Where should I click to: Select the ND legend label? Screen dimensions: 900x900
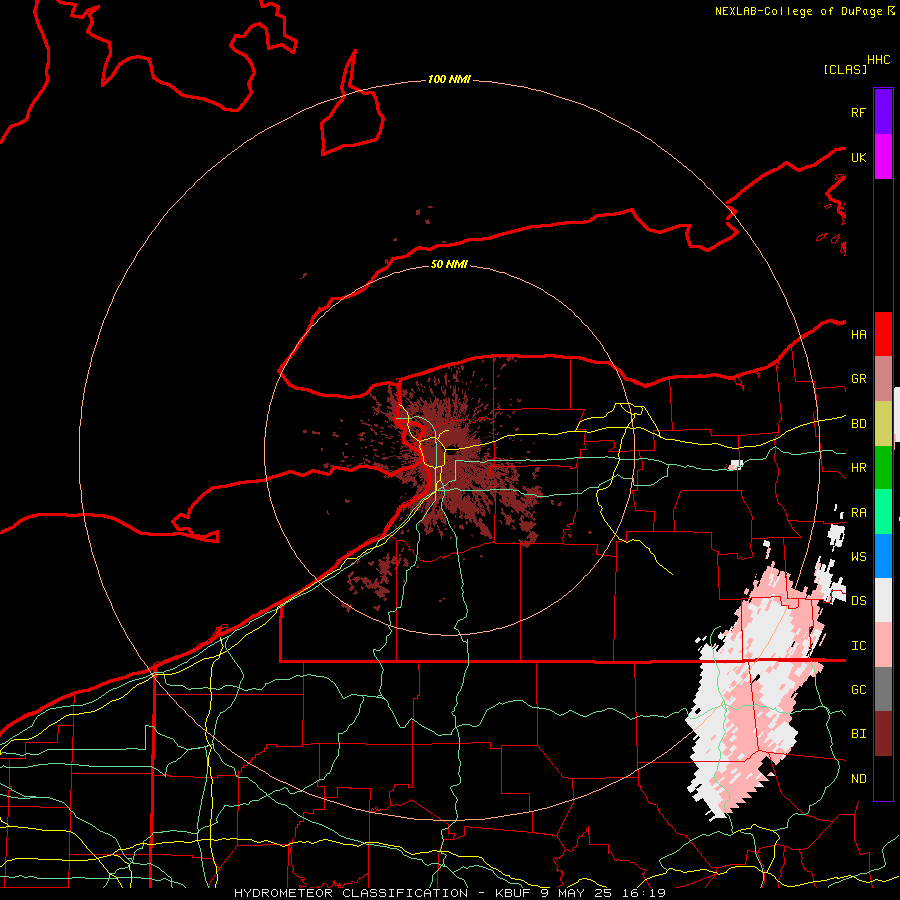[858, 779]
